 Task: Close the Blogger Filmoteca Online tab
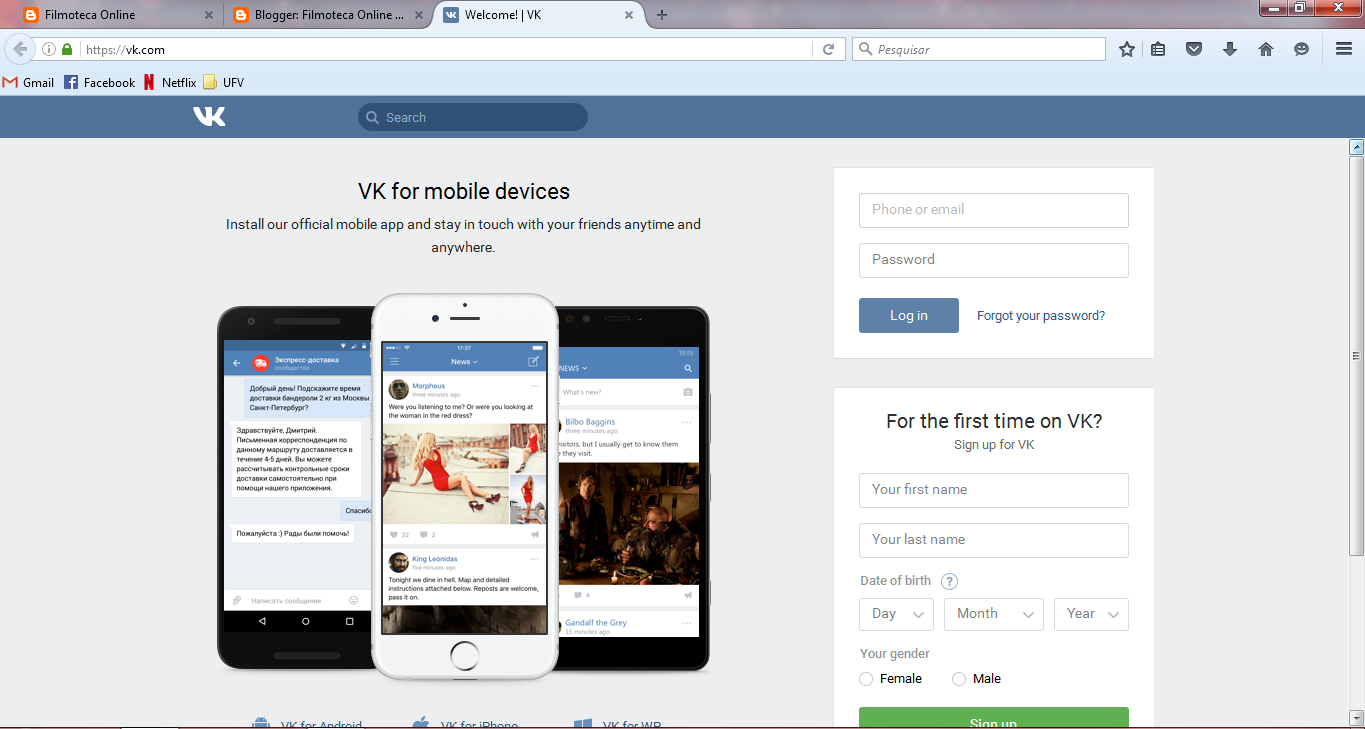(x=418, y=15)
